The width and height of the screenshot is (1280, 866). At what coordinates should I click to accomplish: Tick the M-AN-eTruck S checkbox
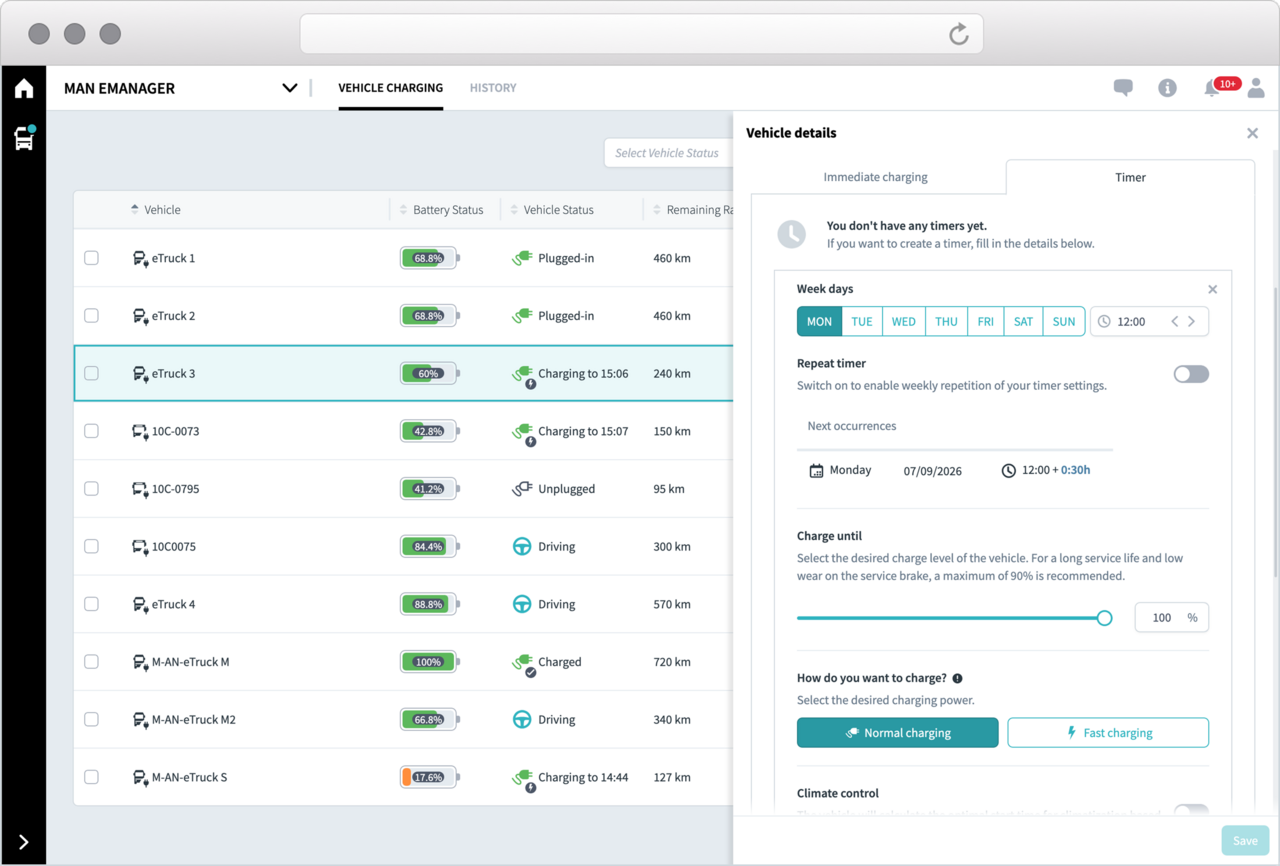click(x=92, y=777)
